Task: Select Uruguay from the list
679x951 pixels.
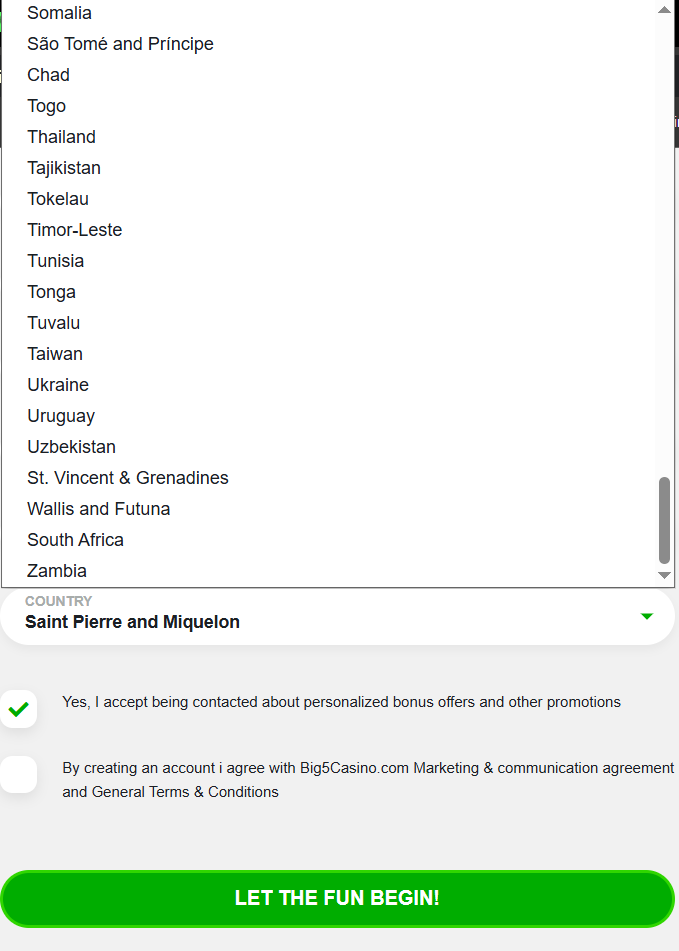Action: [x=61, y=416]
